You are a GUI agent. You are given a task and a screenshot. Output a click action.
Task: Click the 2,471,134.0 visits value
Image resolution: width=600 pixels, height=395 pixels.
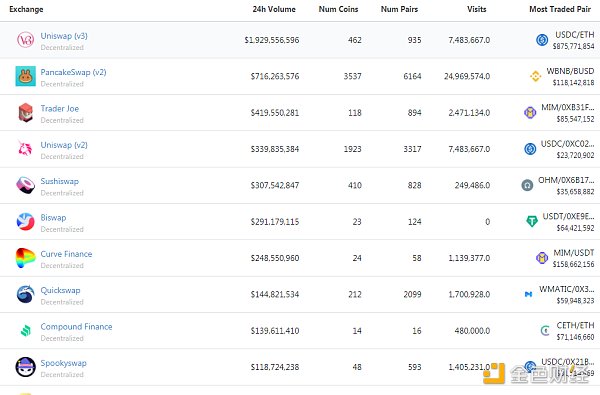tap(469, 113)
